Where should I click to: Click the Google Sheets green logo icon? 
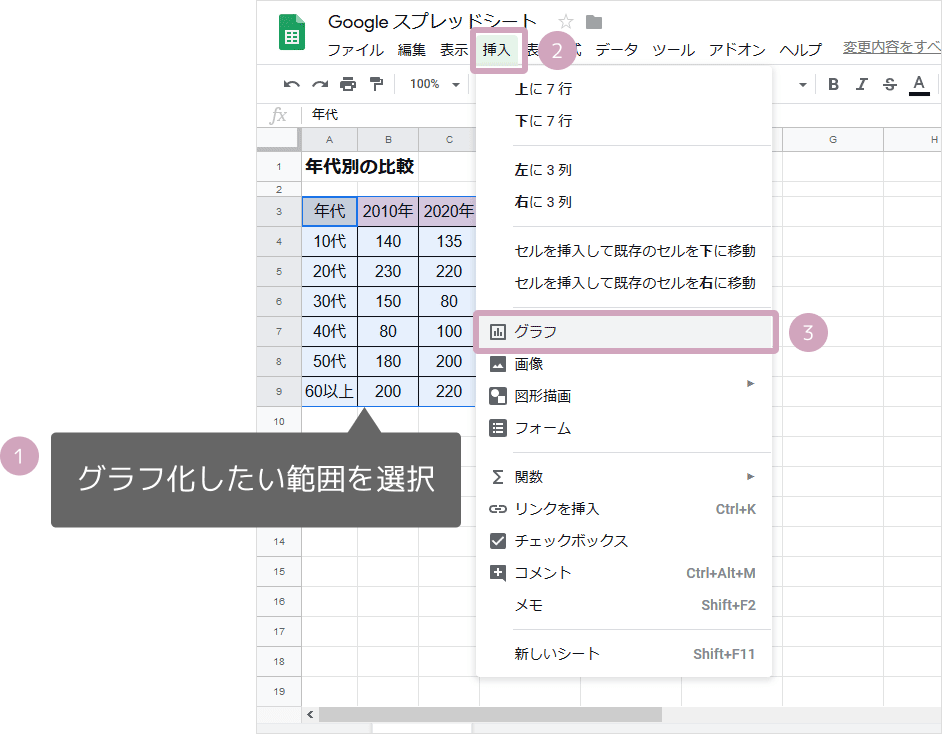[290, 30]
